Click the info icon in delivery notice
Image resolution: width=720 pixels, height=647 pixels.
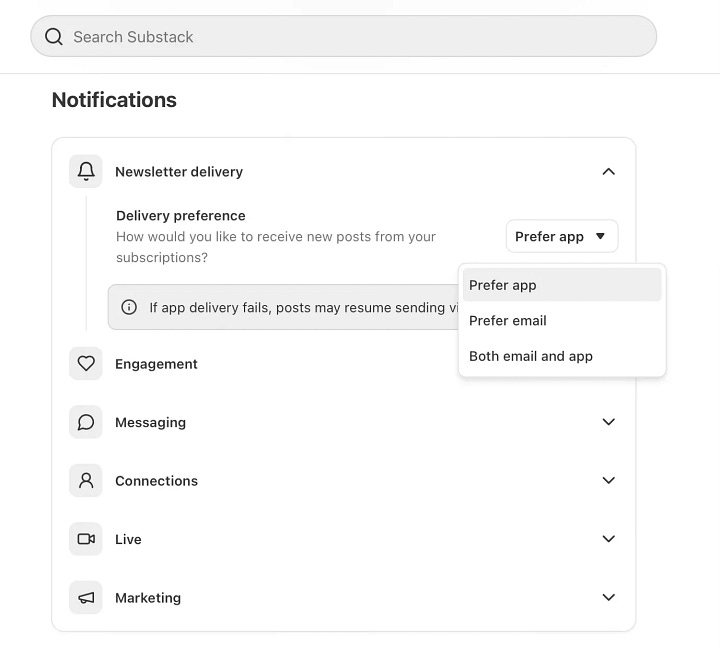(x=129, y=307)
